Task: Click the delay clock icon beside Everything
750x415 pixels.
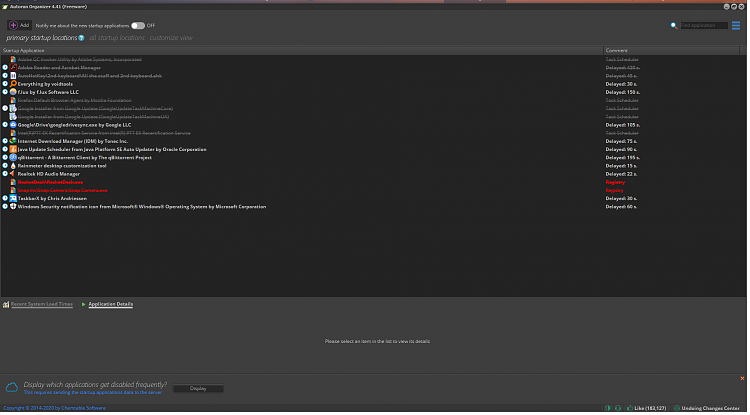Action: click(x=5, y=84)
